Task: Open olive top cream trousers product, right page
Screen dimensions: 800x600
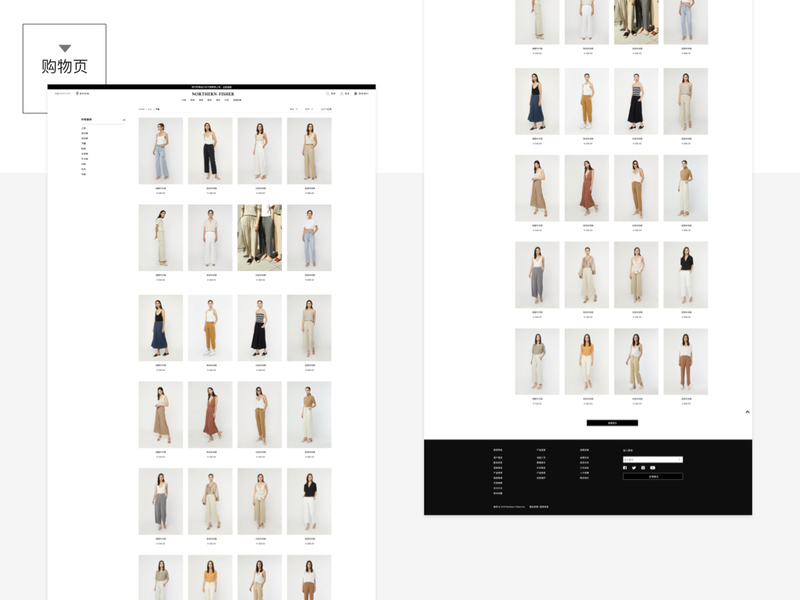Action: click(x=537, y=362)
